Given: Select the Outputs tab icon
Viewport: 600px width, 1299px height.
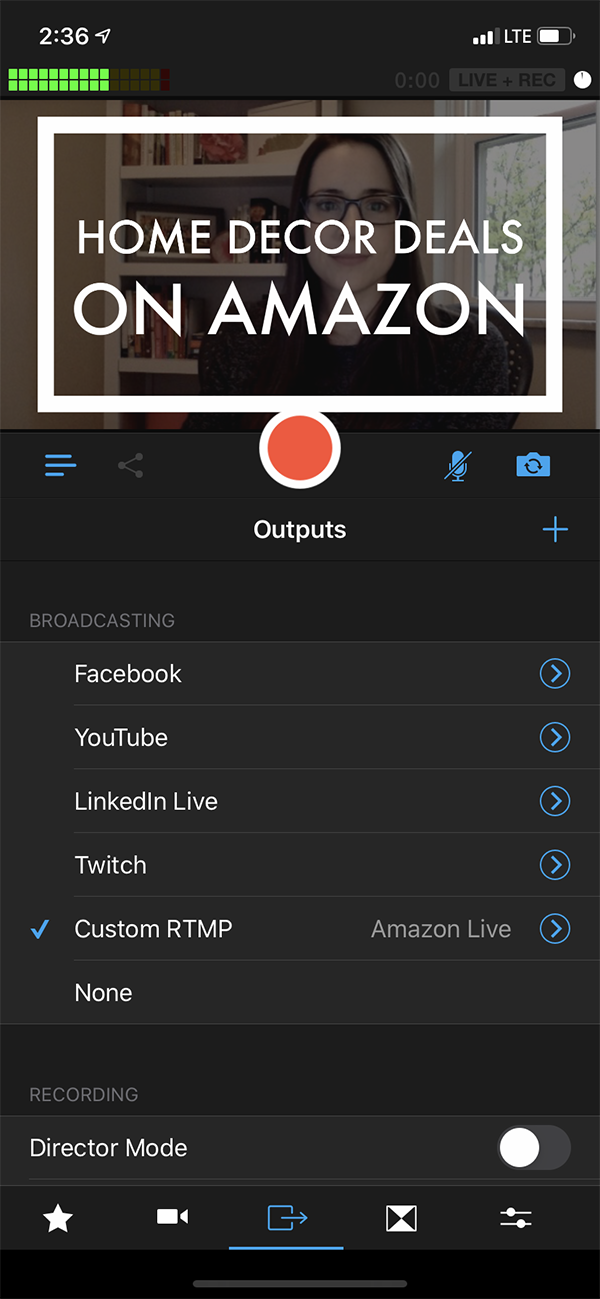Looking at the screenshot, I should click(x=287, y=1217).
